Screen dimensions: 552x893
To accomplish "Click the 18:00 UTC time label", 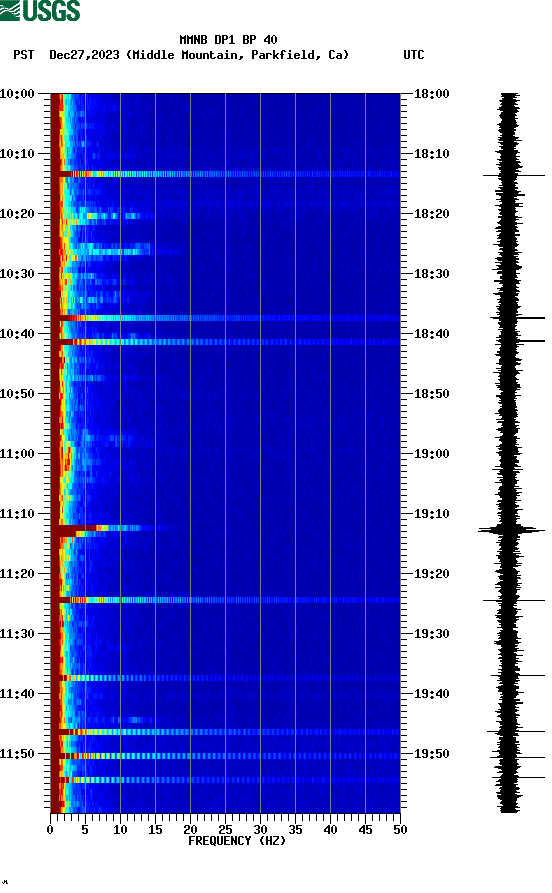I will 432,93.
